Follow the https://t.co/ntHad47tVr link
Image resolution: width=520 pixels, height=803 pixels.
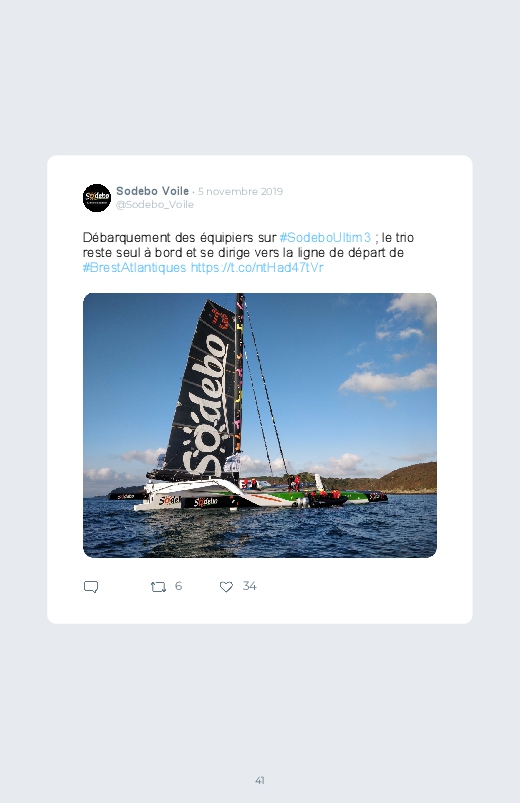pyautogui.click(x=257, y=267)
